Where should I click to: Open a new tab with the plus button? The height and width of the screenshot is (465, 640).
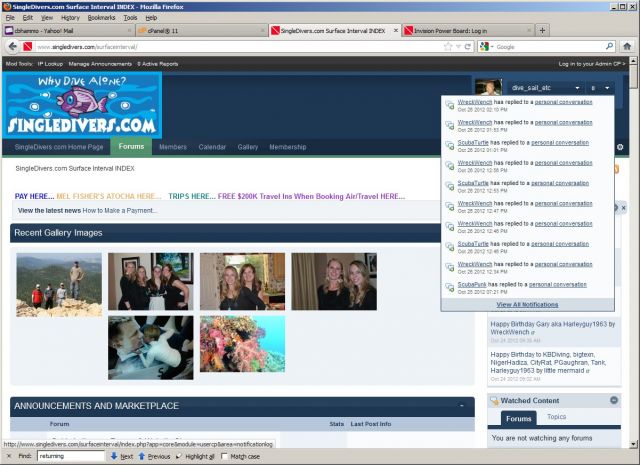click(x=542, y=31)
